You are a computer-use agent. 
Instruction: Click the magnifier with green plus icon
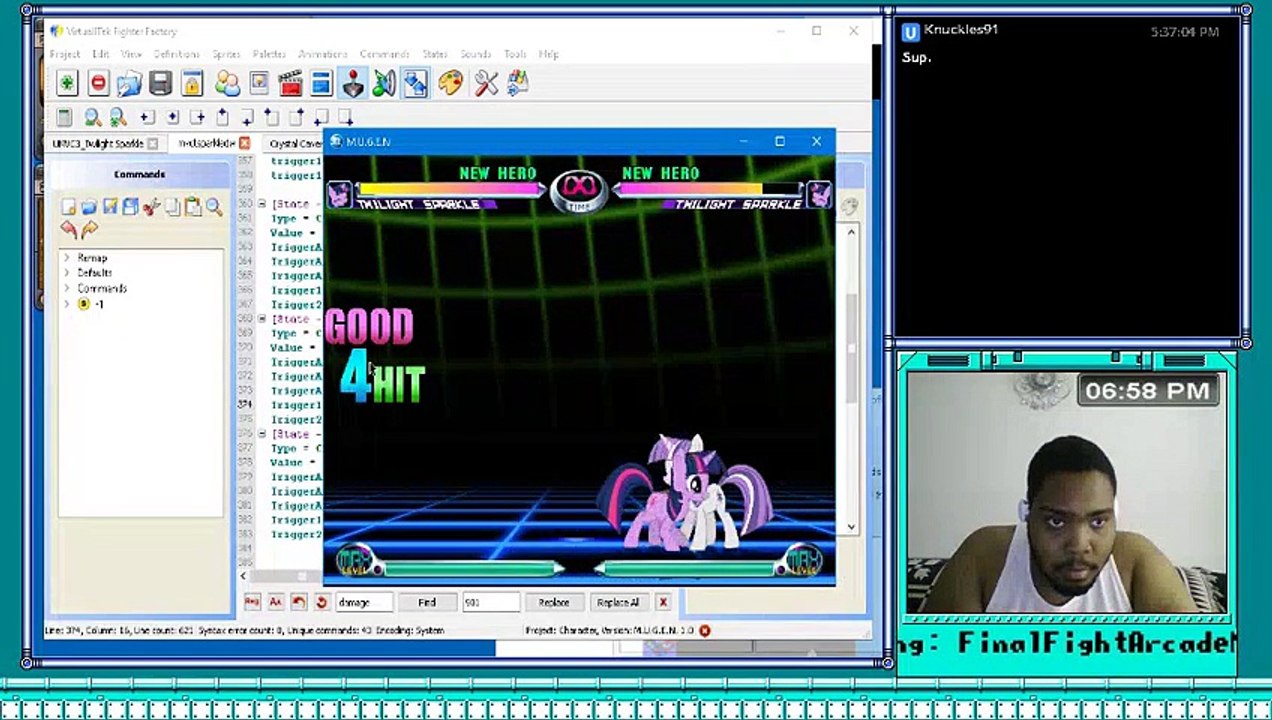pyautogui.click(x=118, y=117)
